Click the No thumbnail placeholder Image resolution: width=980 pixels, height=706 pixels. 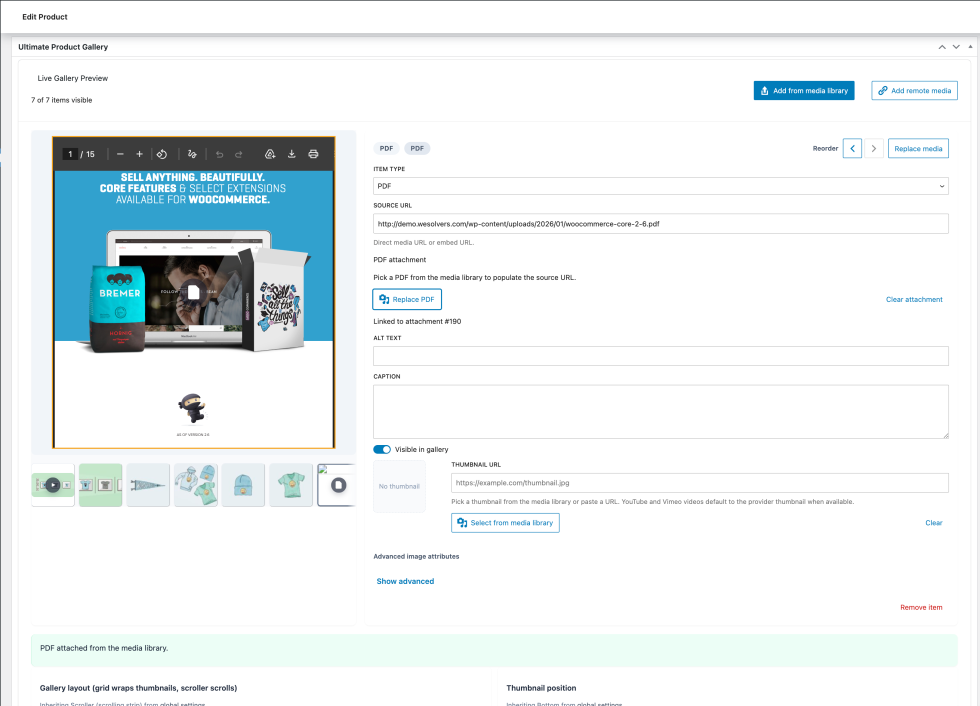pos(399,487)
